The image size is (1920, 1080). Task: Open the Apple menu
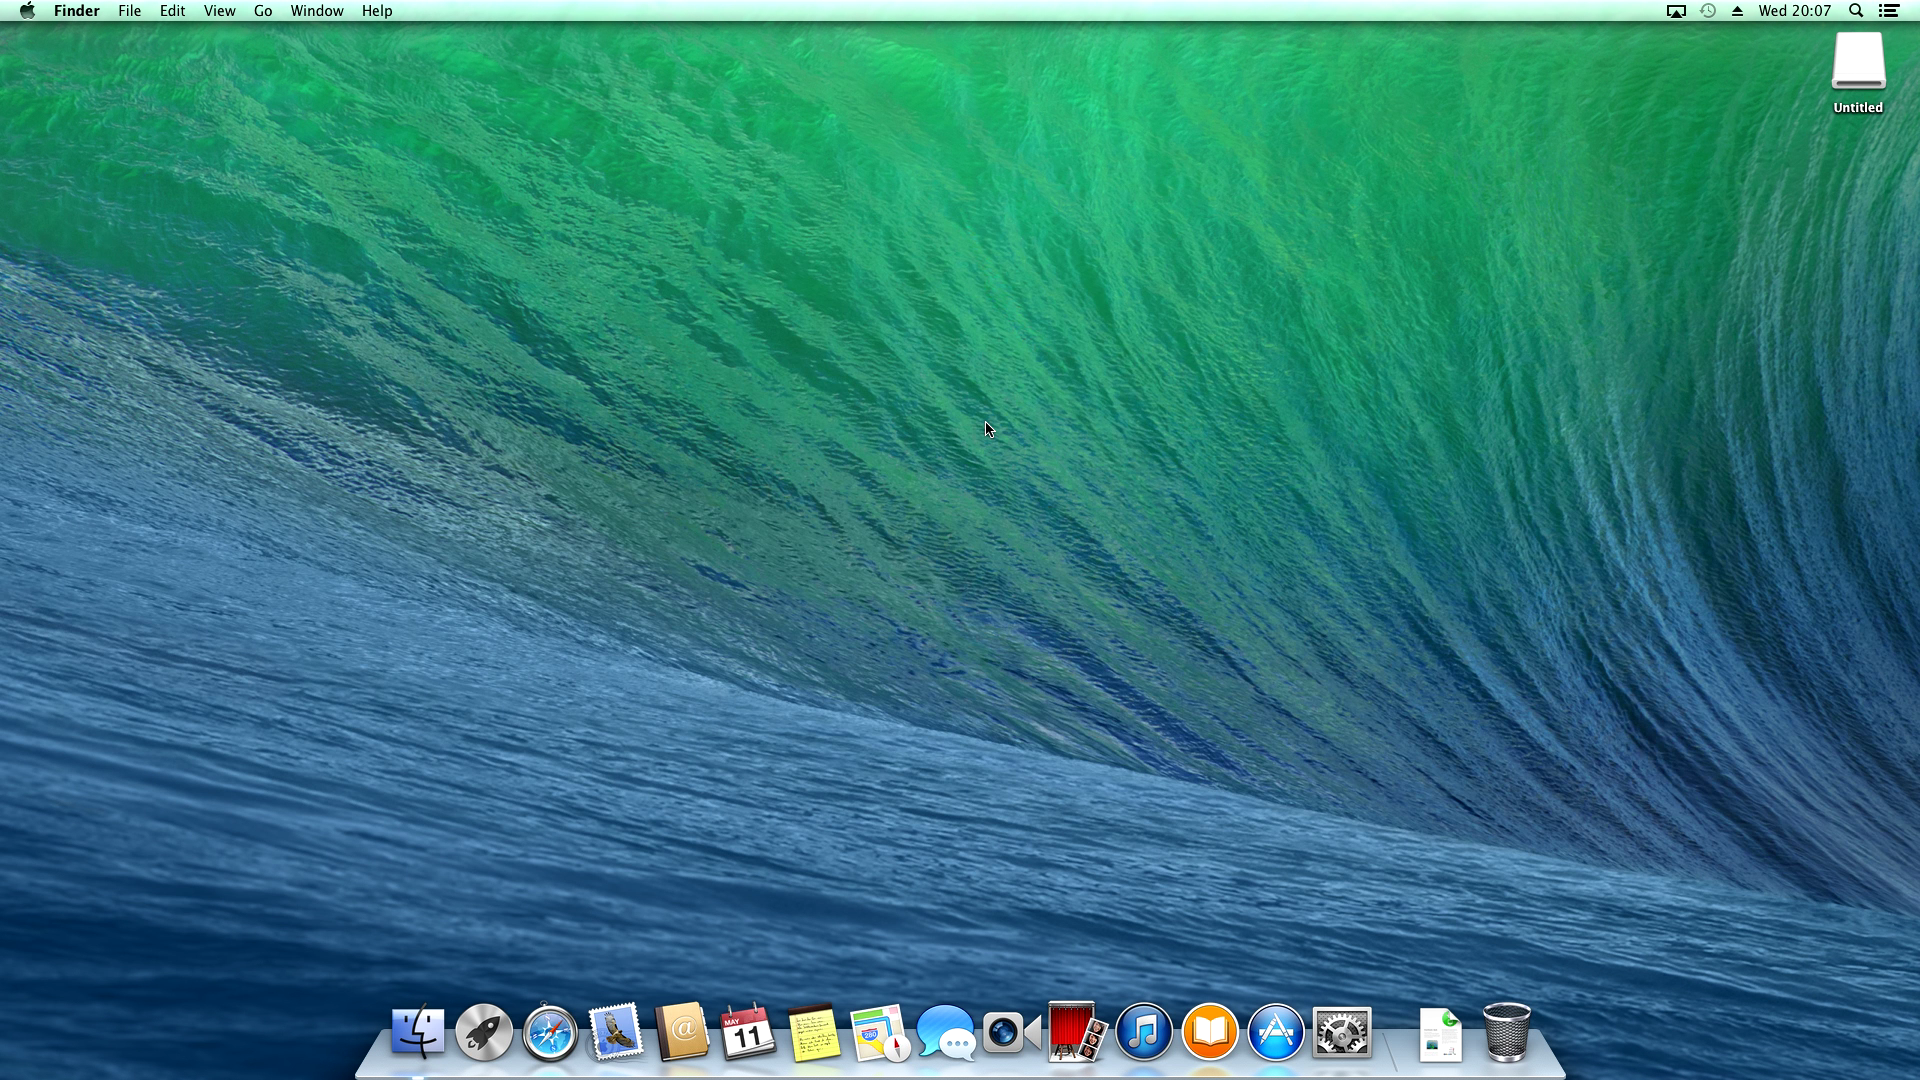(x=27, y=11)
